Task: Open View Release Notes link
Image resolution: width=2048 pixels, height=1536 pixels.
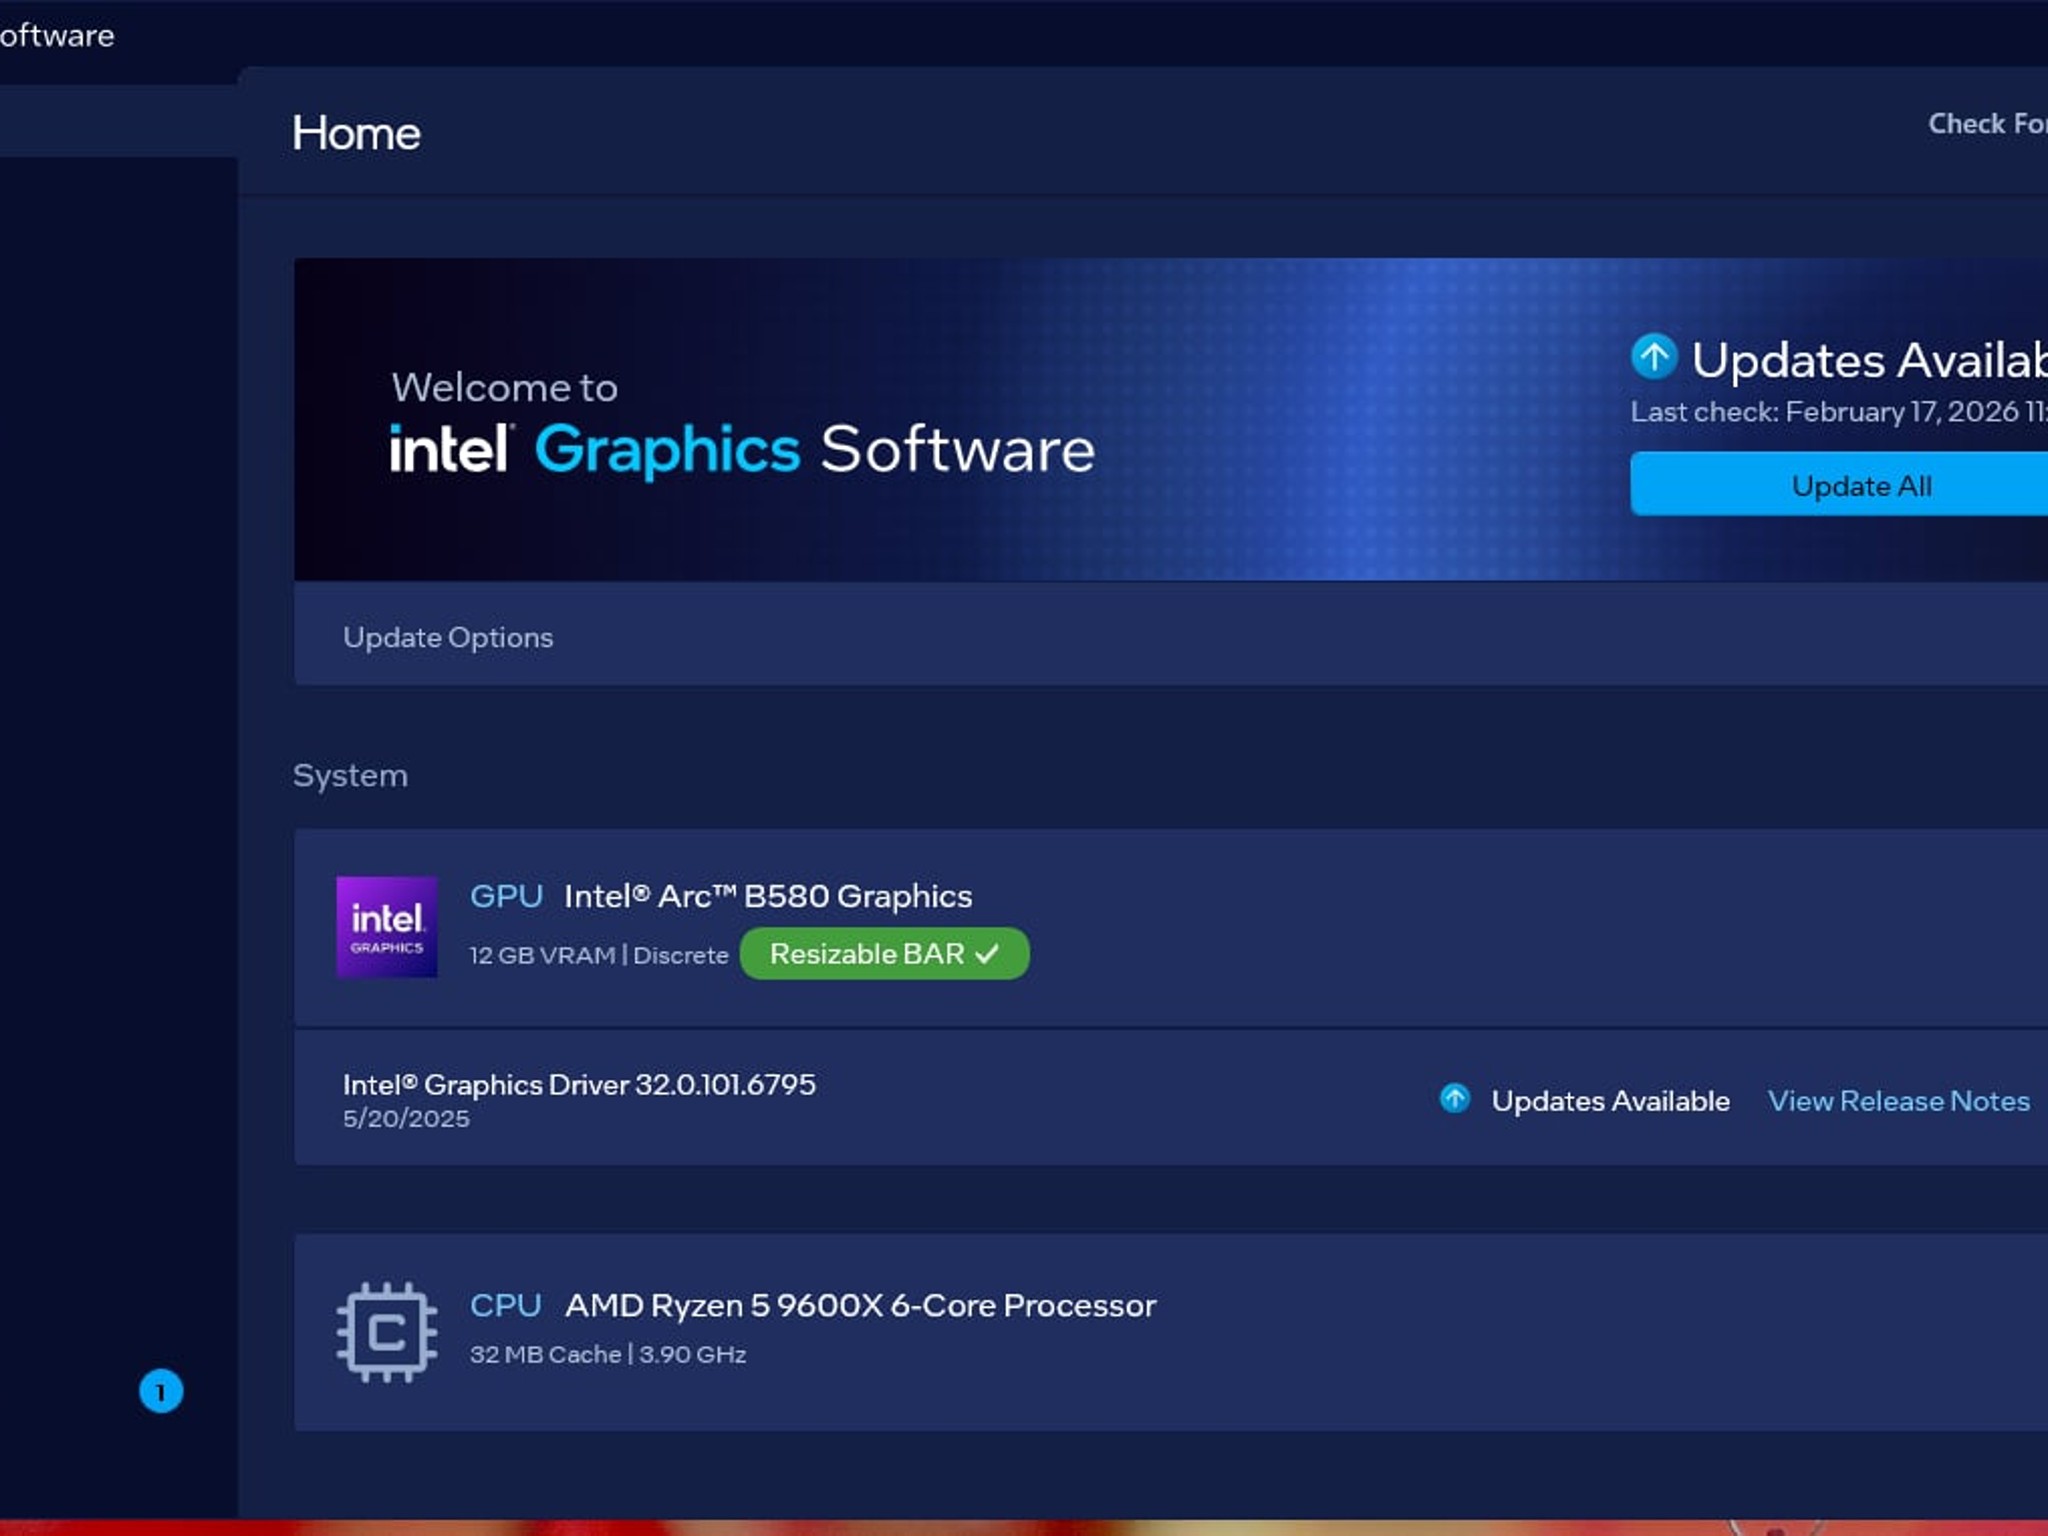Action: point(1898,1101)
